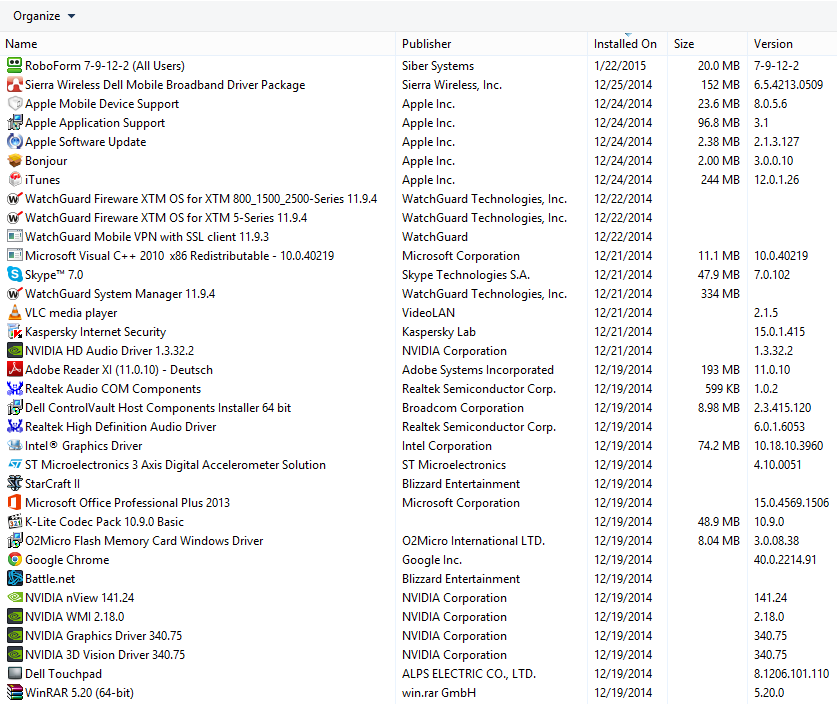
Task: Click the NVIDIA HD Audio Driver icon
Action: pyautogui.click(x=14, y=351)
